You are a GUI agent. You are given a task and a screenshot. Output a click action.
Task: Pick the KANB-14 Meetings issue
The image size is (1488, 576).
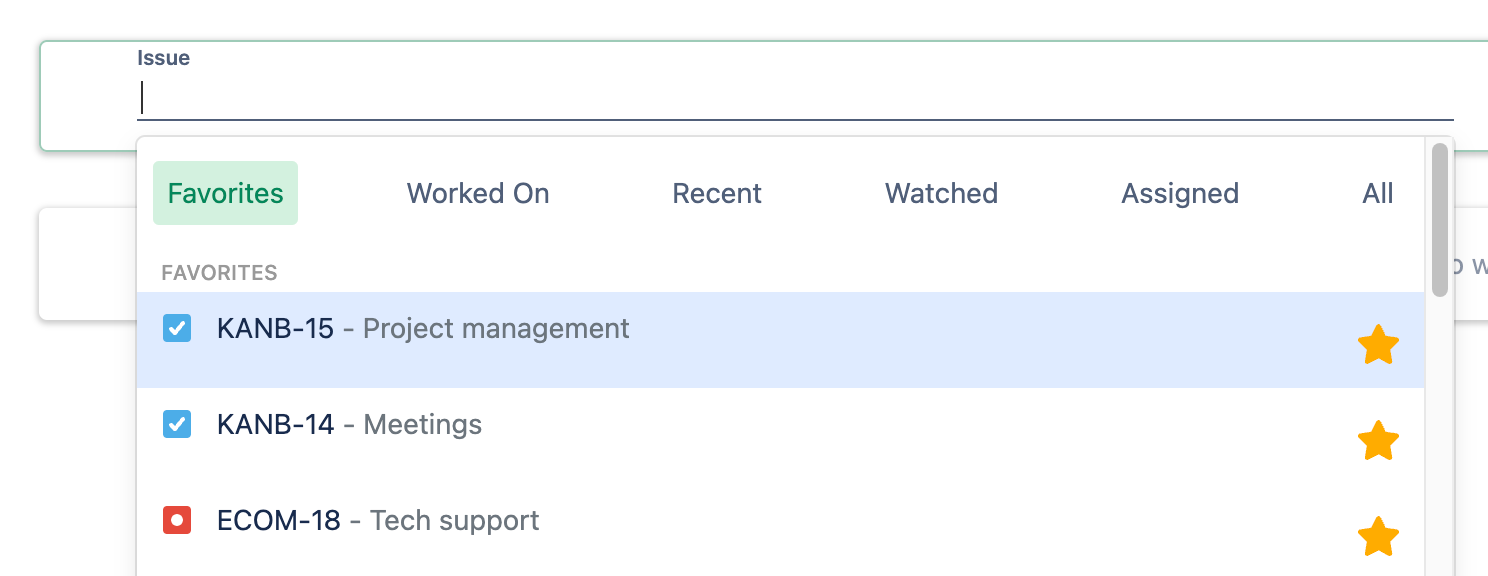point(780,436)
